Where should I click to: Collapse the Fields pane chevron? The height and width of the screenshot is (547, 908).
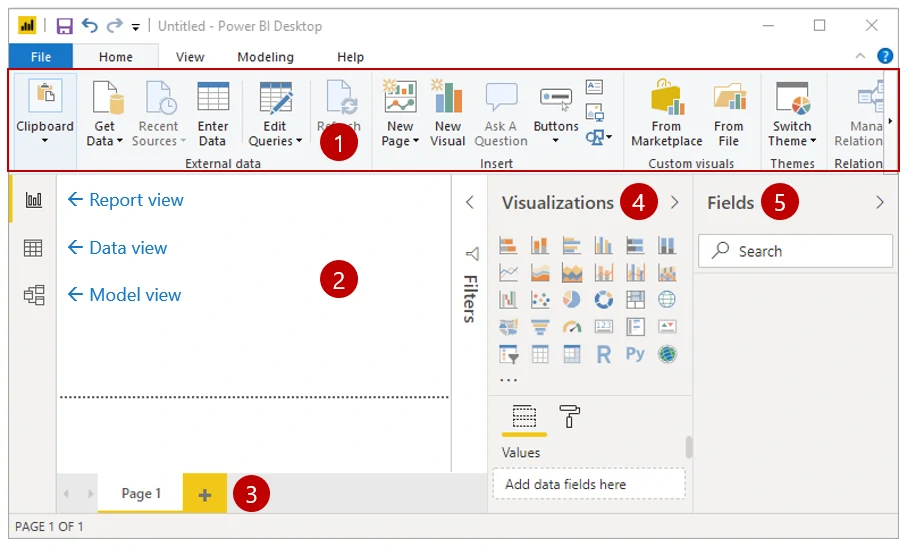click(x=880, y=202)
